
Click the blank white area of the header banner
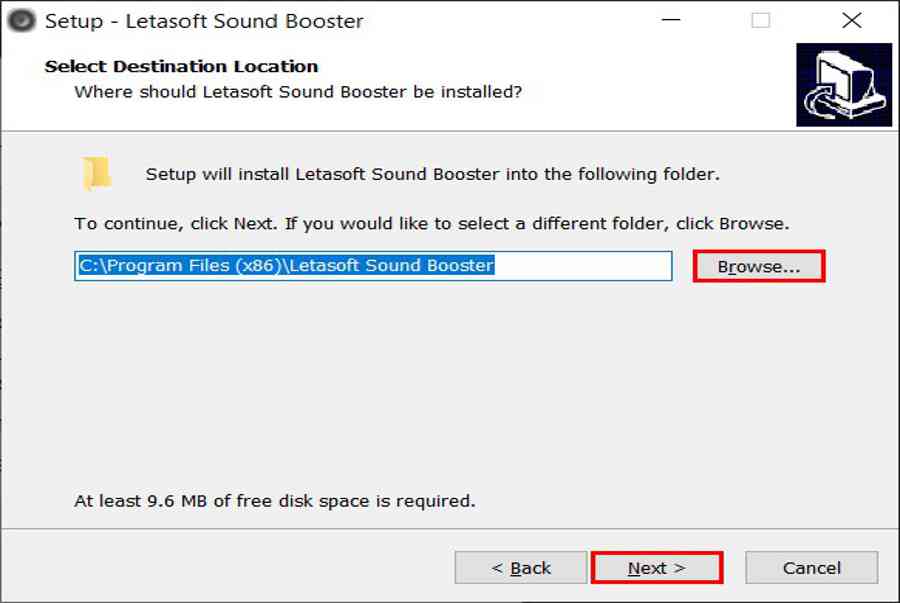pos(650,85)
